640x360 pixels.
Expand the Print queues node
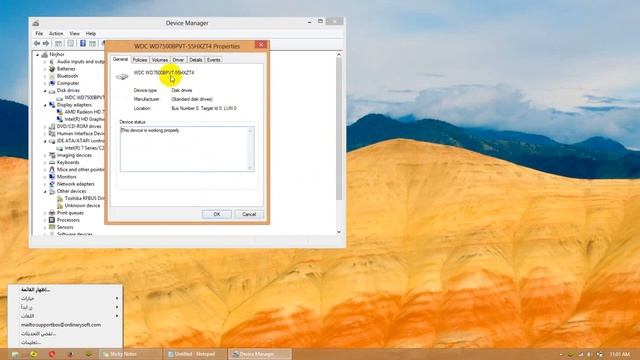pyautogui.click(x=45, y=213)
